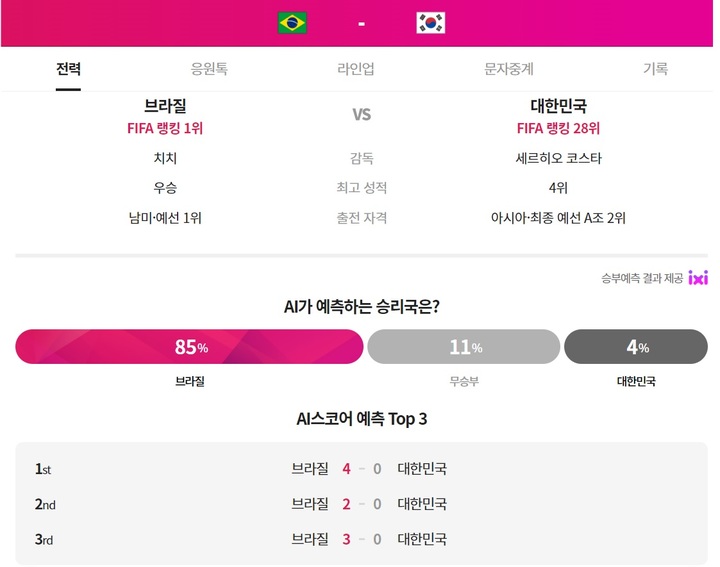Click FIFA 랭킹 28위 text
Screen dimensions: 720x567
[x=558, y=128]
